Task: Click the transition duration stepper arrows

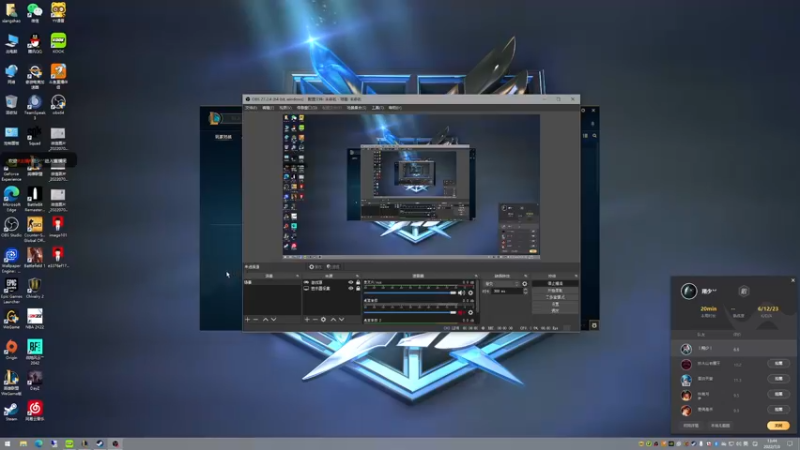Action: (526, 291)
